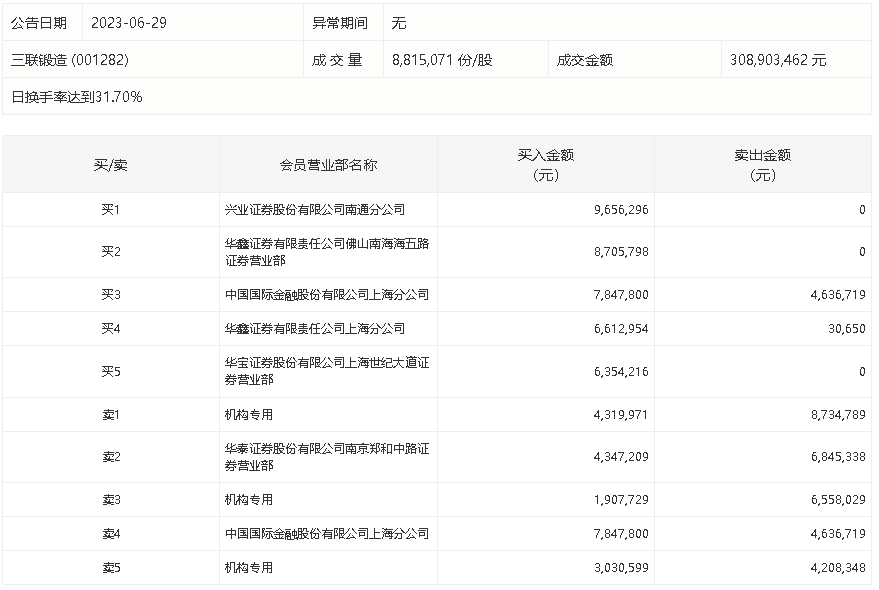Select sell amount 30,650
The width and height of the screenshot is (879, 590).
(x=847, y=329)
